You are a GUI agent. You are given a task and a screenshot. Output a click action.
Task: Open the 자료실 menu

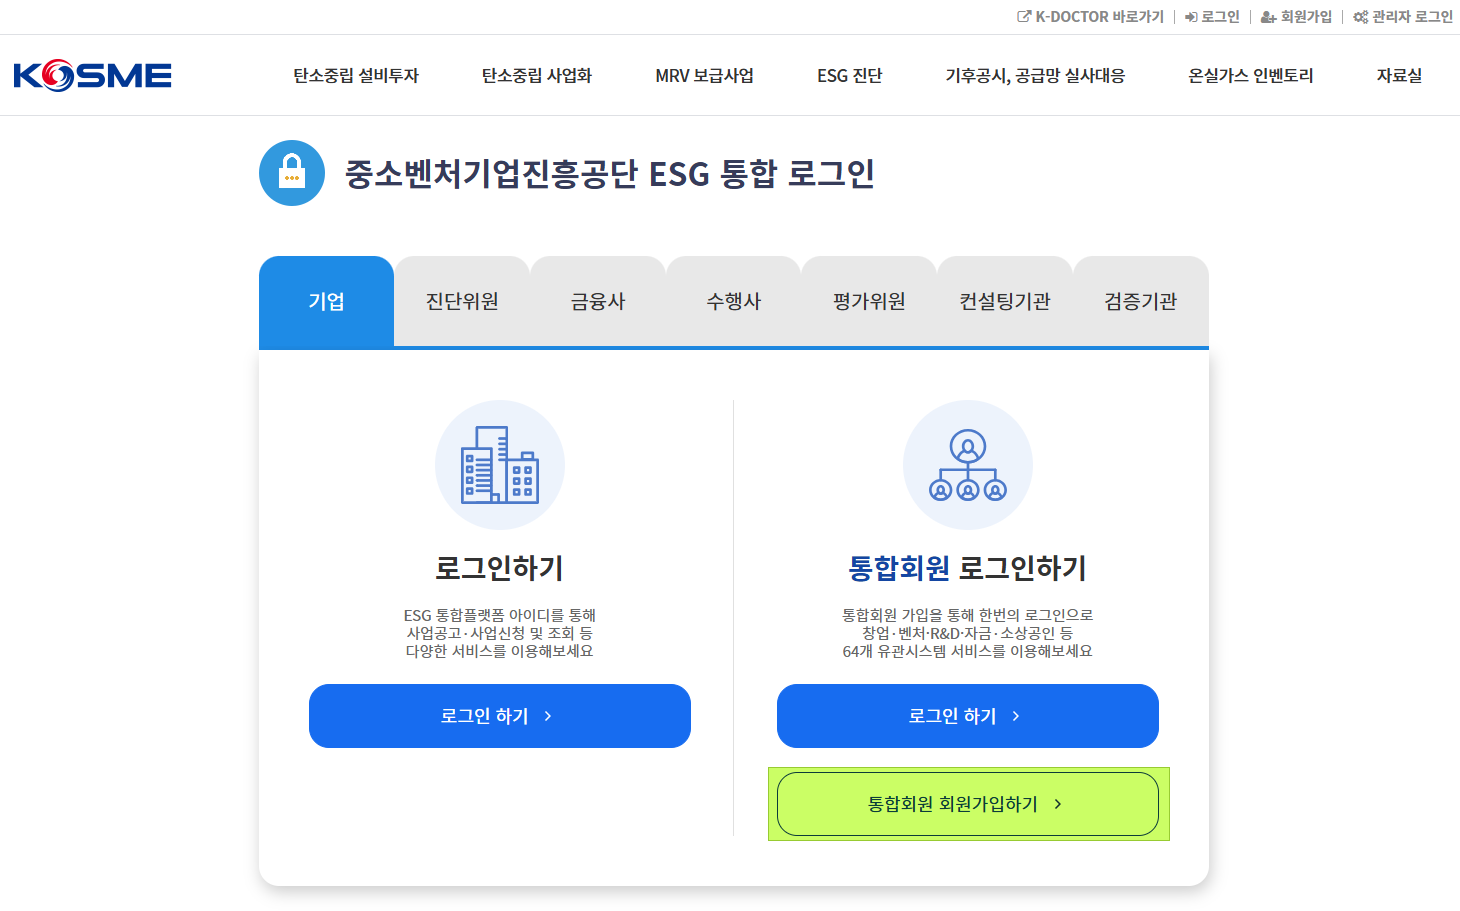click(1399, 76)
